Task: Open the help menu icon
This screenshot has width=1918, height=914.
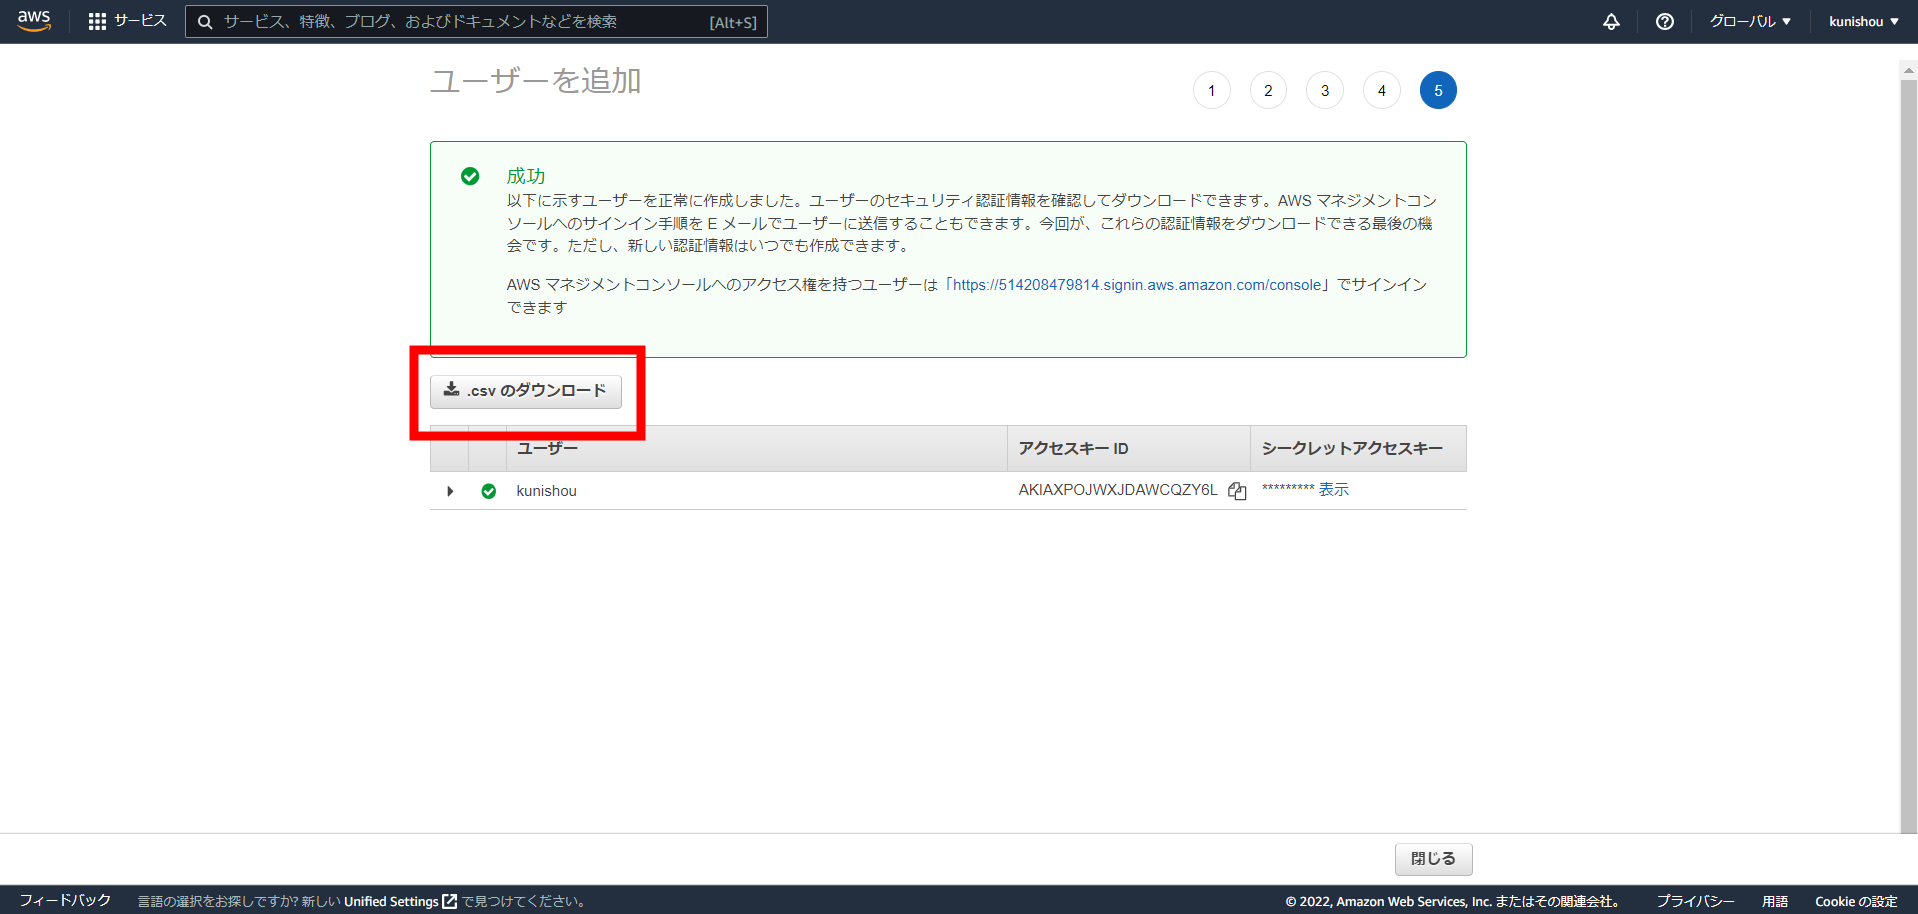Action: tap(1664, 21)
